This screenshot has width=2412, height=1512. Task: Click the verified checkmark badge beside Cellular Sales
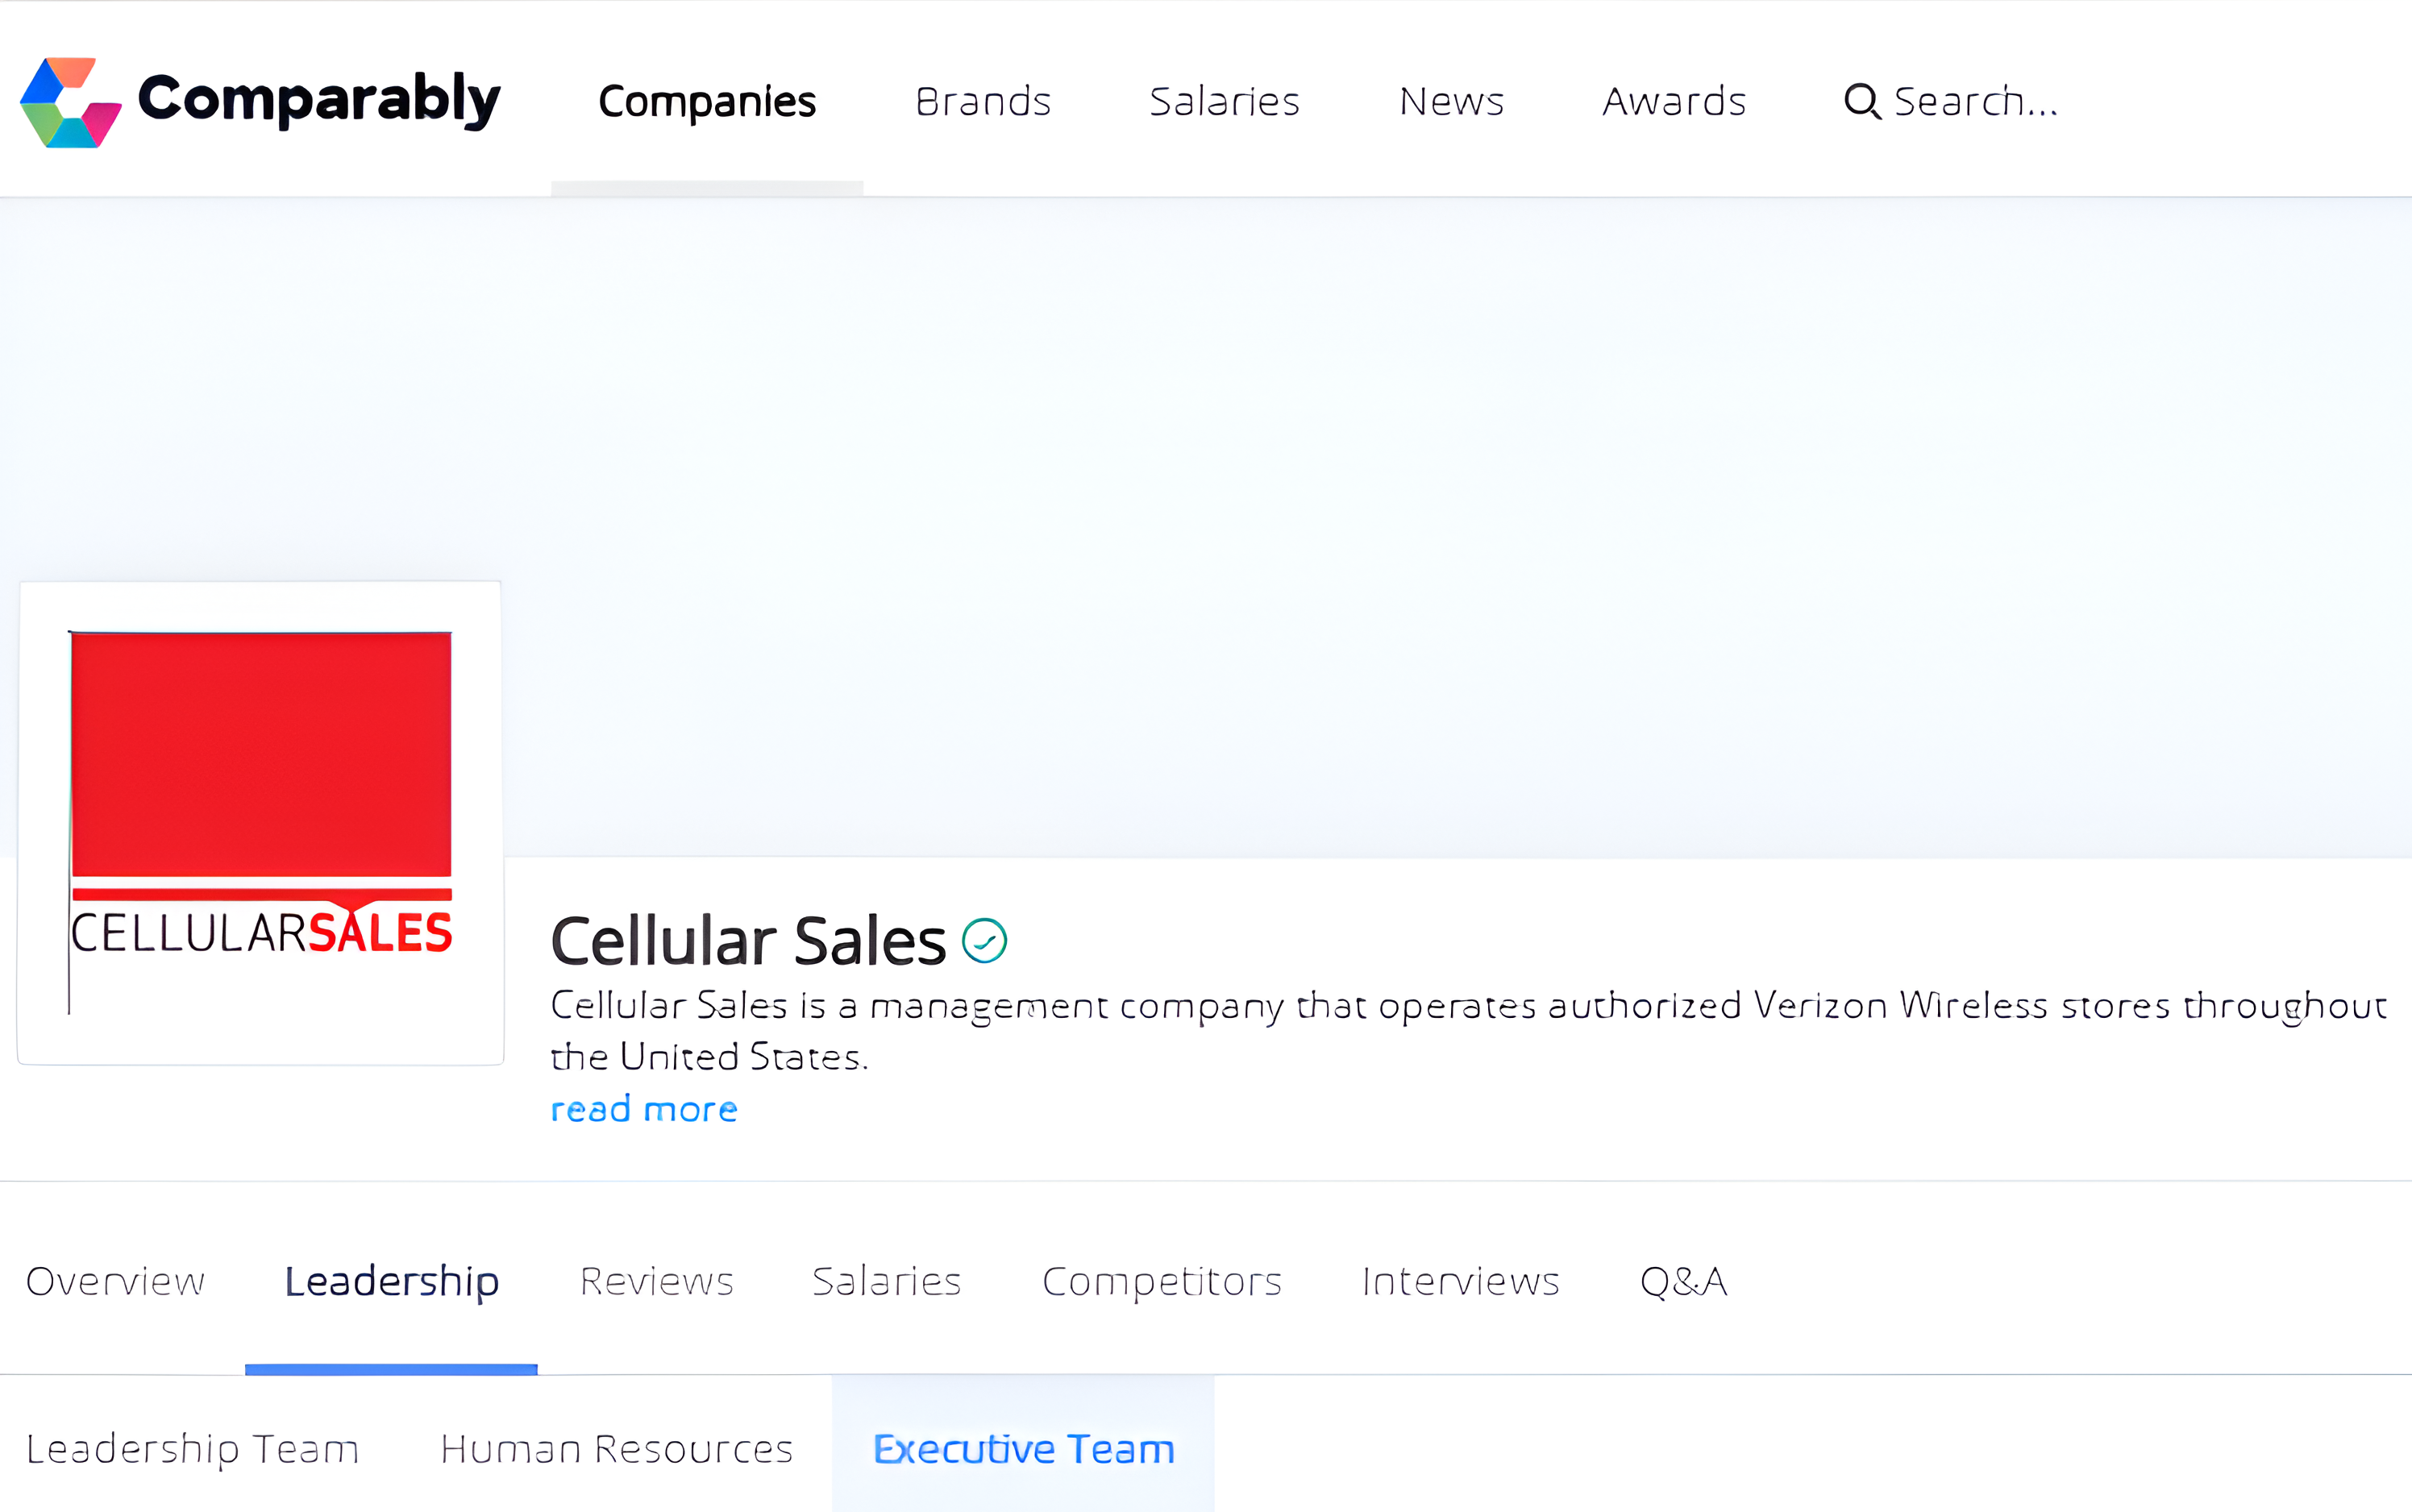(984, 941)
